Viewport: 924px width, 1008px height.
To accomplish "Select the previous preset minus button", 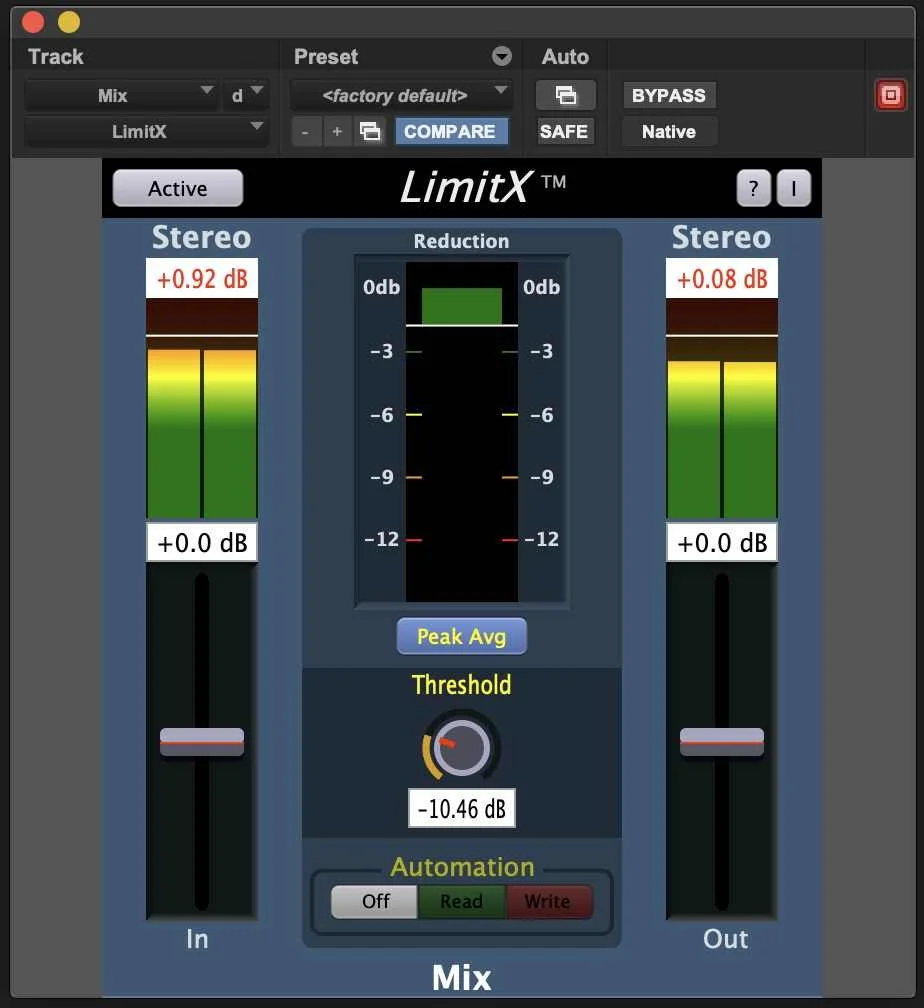I will pos(305,132).
